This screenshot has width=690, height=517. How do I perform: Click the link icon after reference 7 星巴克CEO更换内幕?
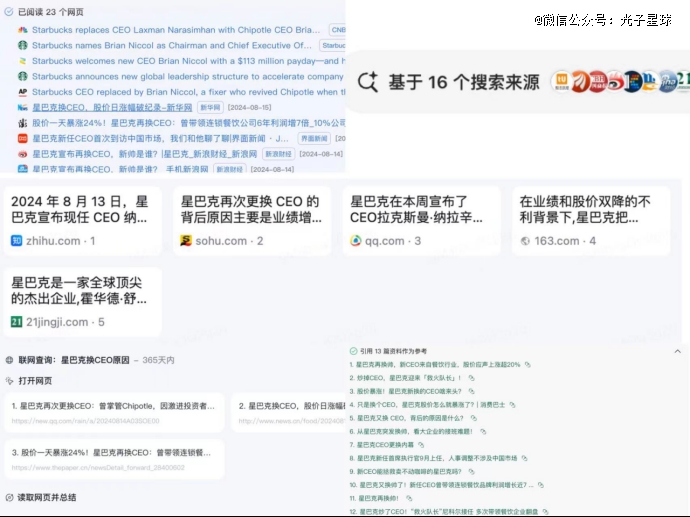tap(421, 445)
